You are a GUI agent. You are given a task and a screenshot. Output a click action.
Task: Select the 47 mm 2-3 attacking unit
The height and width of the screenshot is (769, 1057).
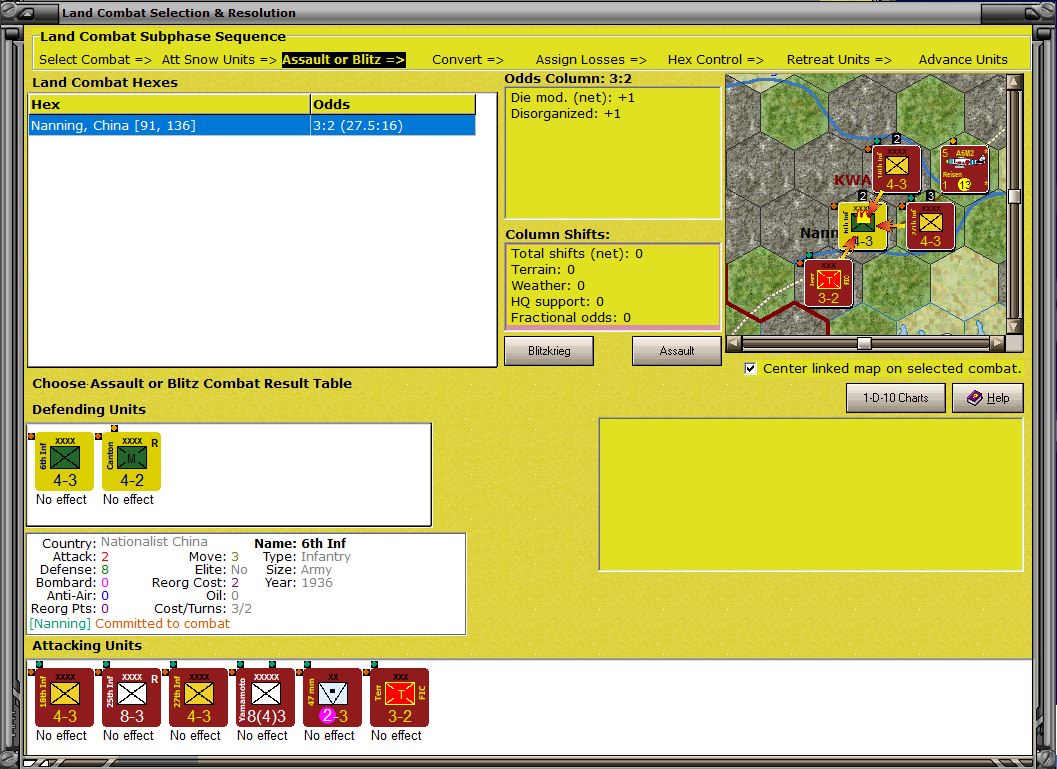click(332, 697)
